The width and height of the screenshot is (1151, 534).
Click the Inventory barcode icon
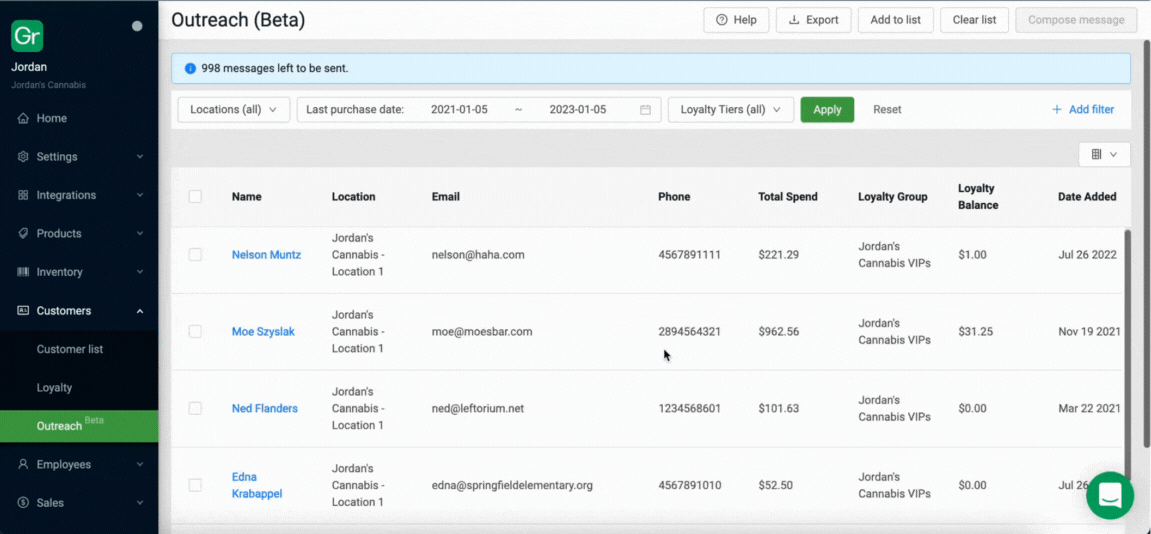[23, 272]
